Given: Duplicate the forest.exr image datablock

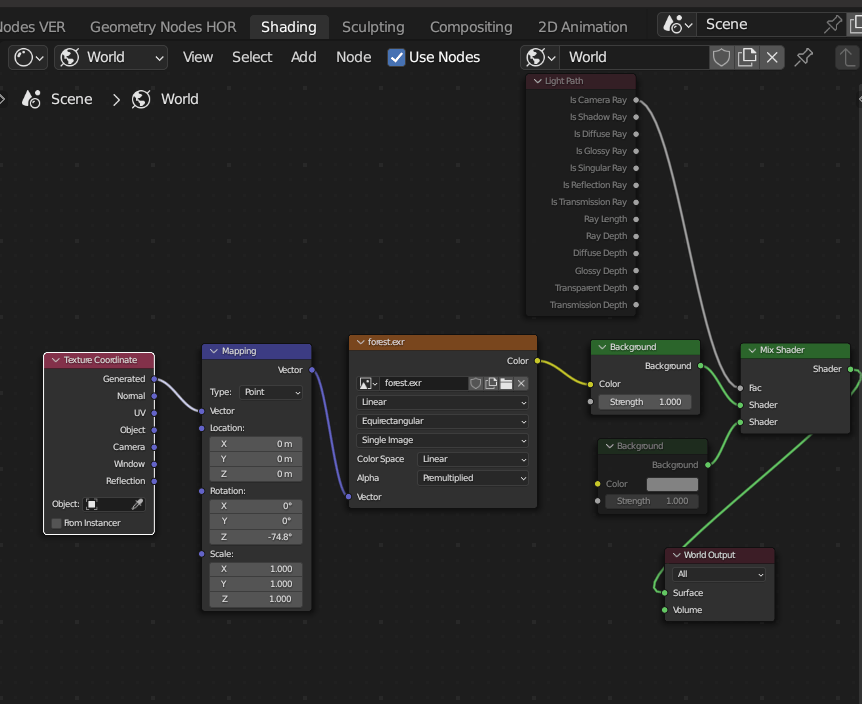Looking at the screenshot, I should pyautogui.click(x=491, y=383).
